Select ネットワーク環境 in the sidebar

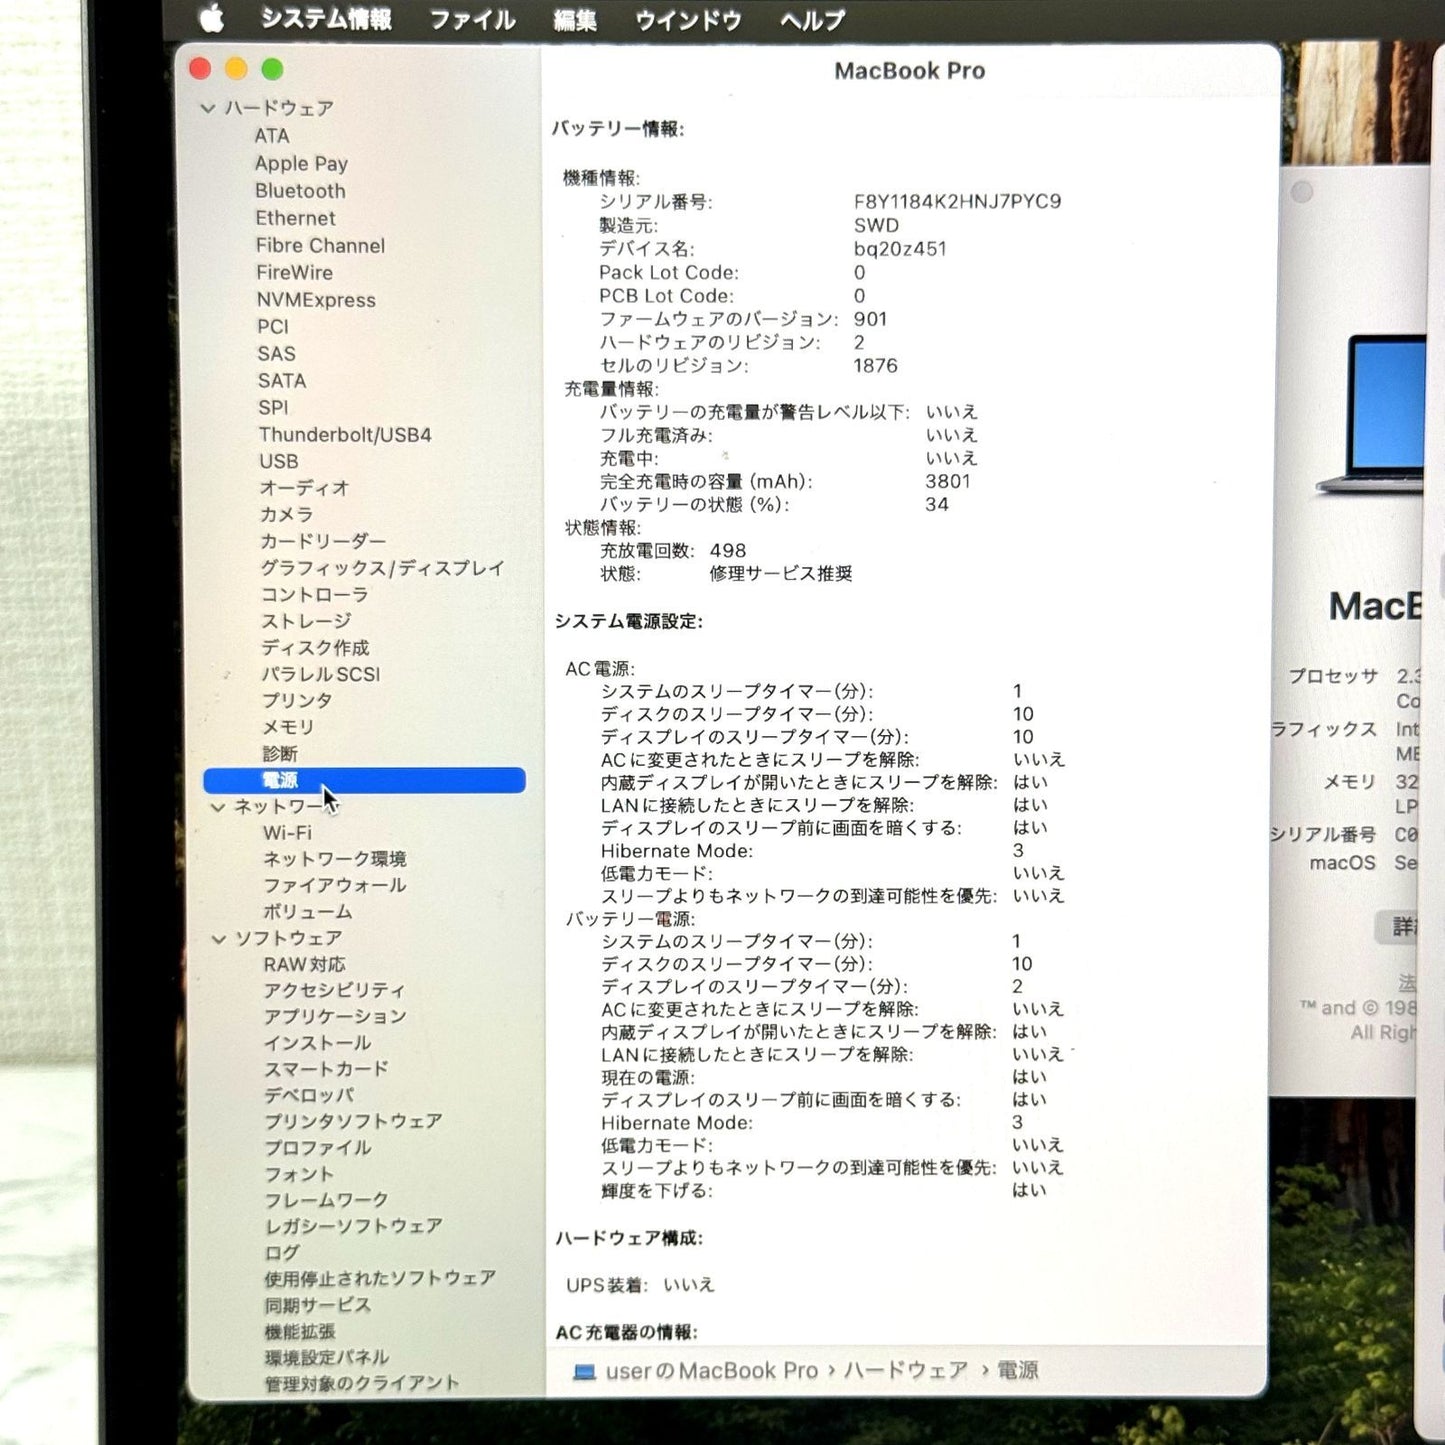[x=335, y=859]
